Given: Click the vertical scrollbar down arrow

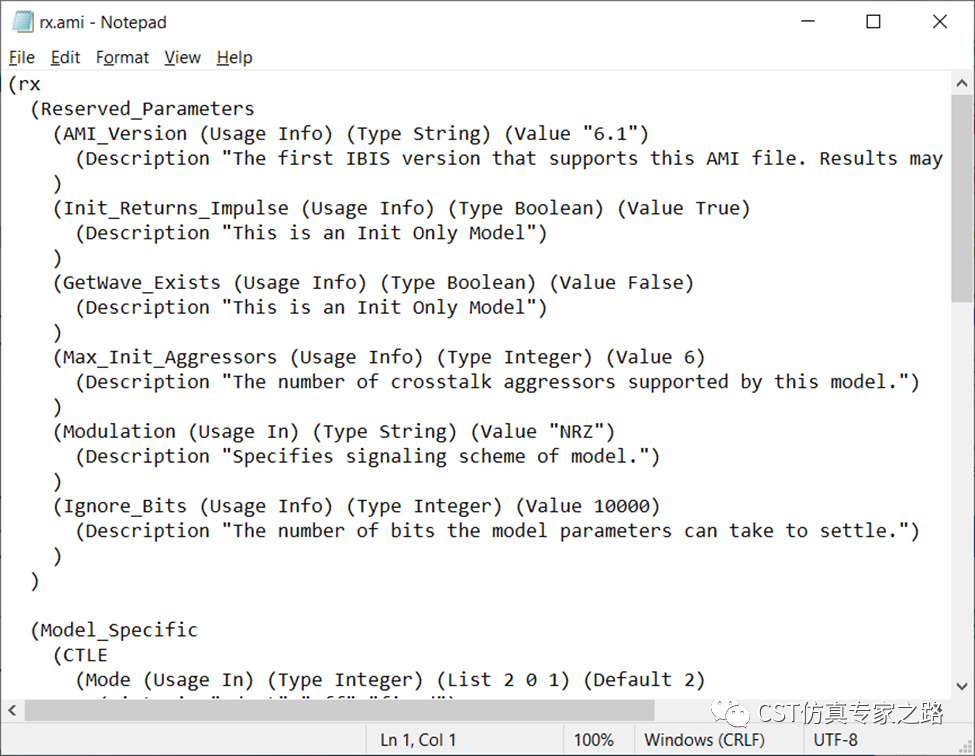Looking at the screenshot, I should tap(962, 687).
